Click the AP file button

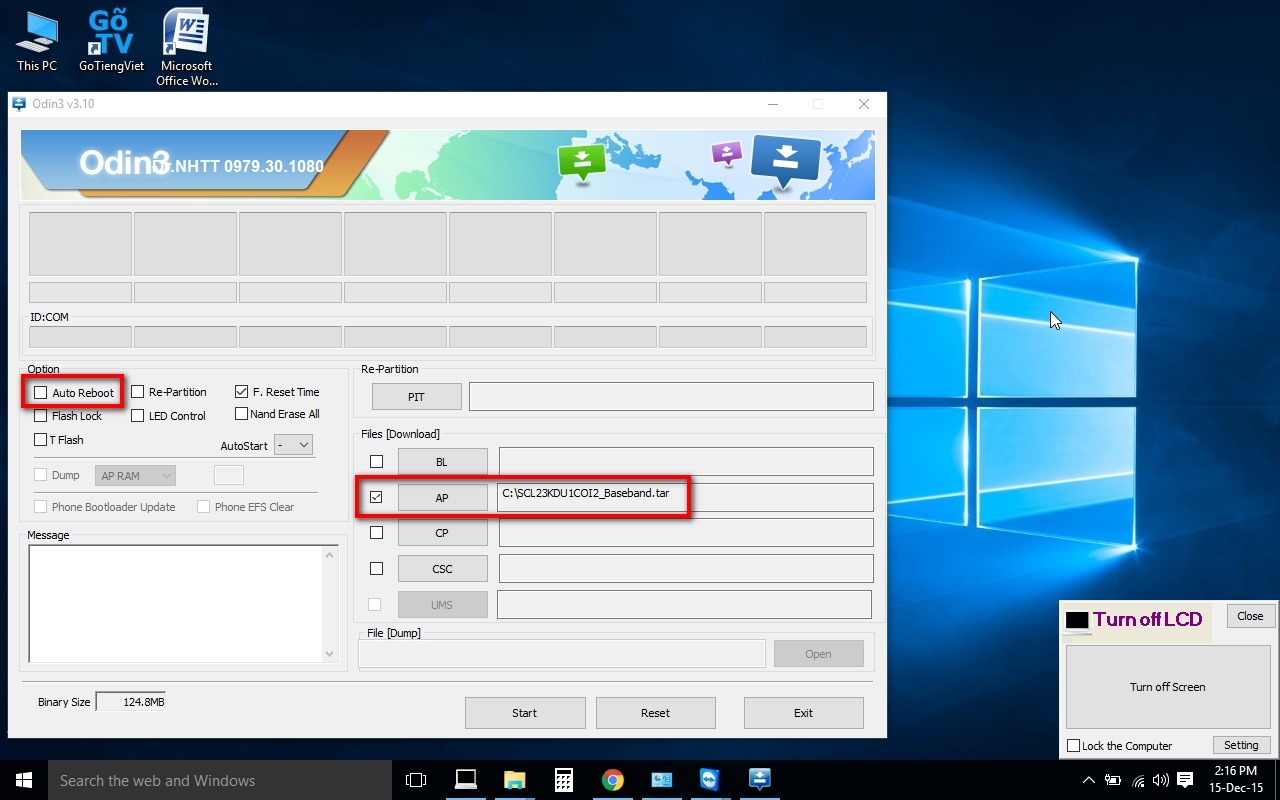coord(443,498)
